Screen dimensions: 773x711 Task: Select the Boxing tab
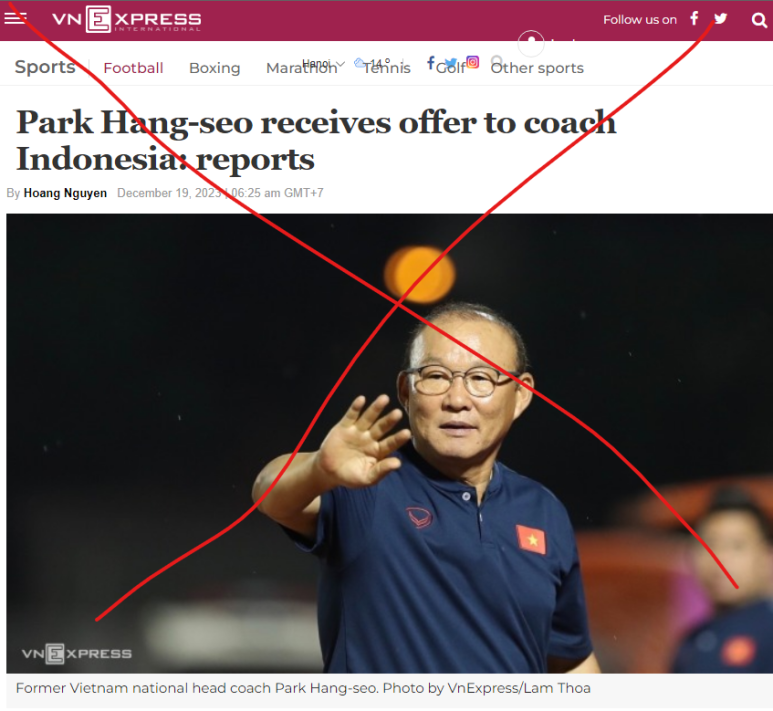[214, 68]
